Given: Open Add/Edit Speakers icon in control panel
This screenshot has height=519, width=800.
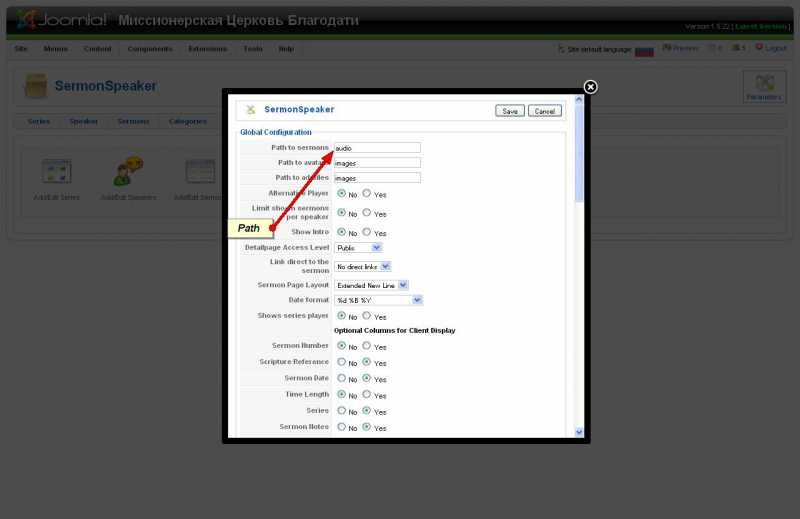Looking at the screenshot, I should pyautogui.click(x=128, y=179).
